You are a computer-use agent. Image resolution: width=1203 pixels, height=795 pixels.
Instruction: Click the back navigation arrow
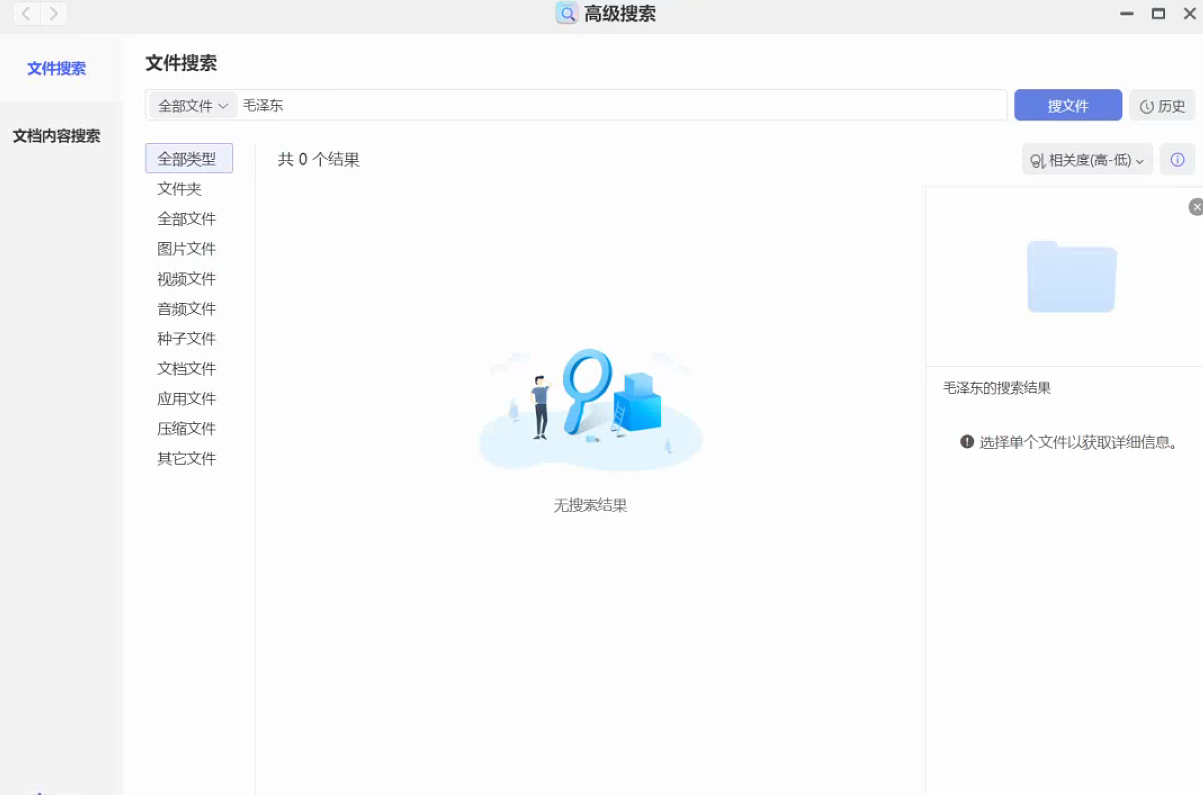point(26,14)
